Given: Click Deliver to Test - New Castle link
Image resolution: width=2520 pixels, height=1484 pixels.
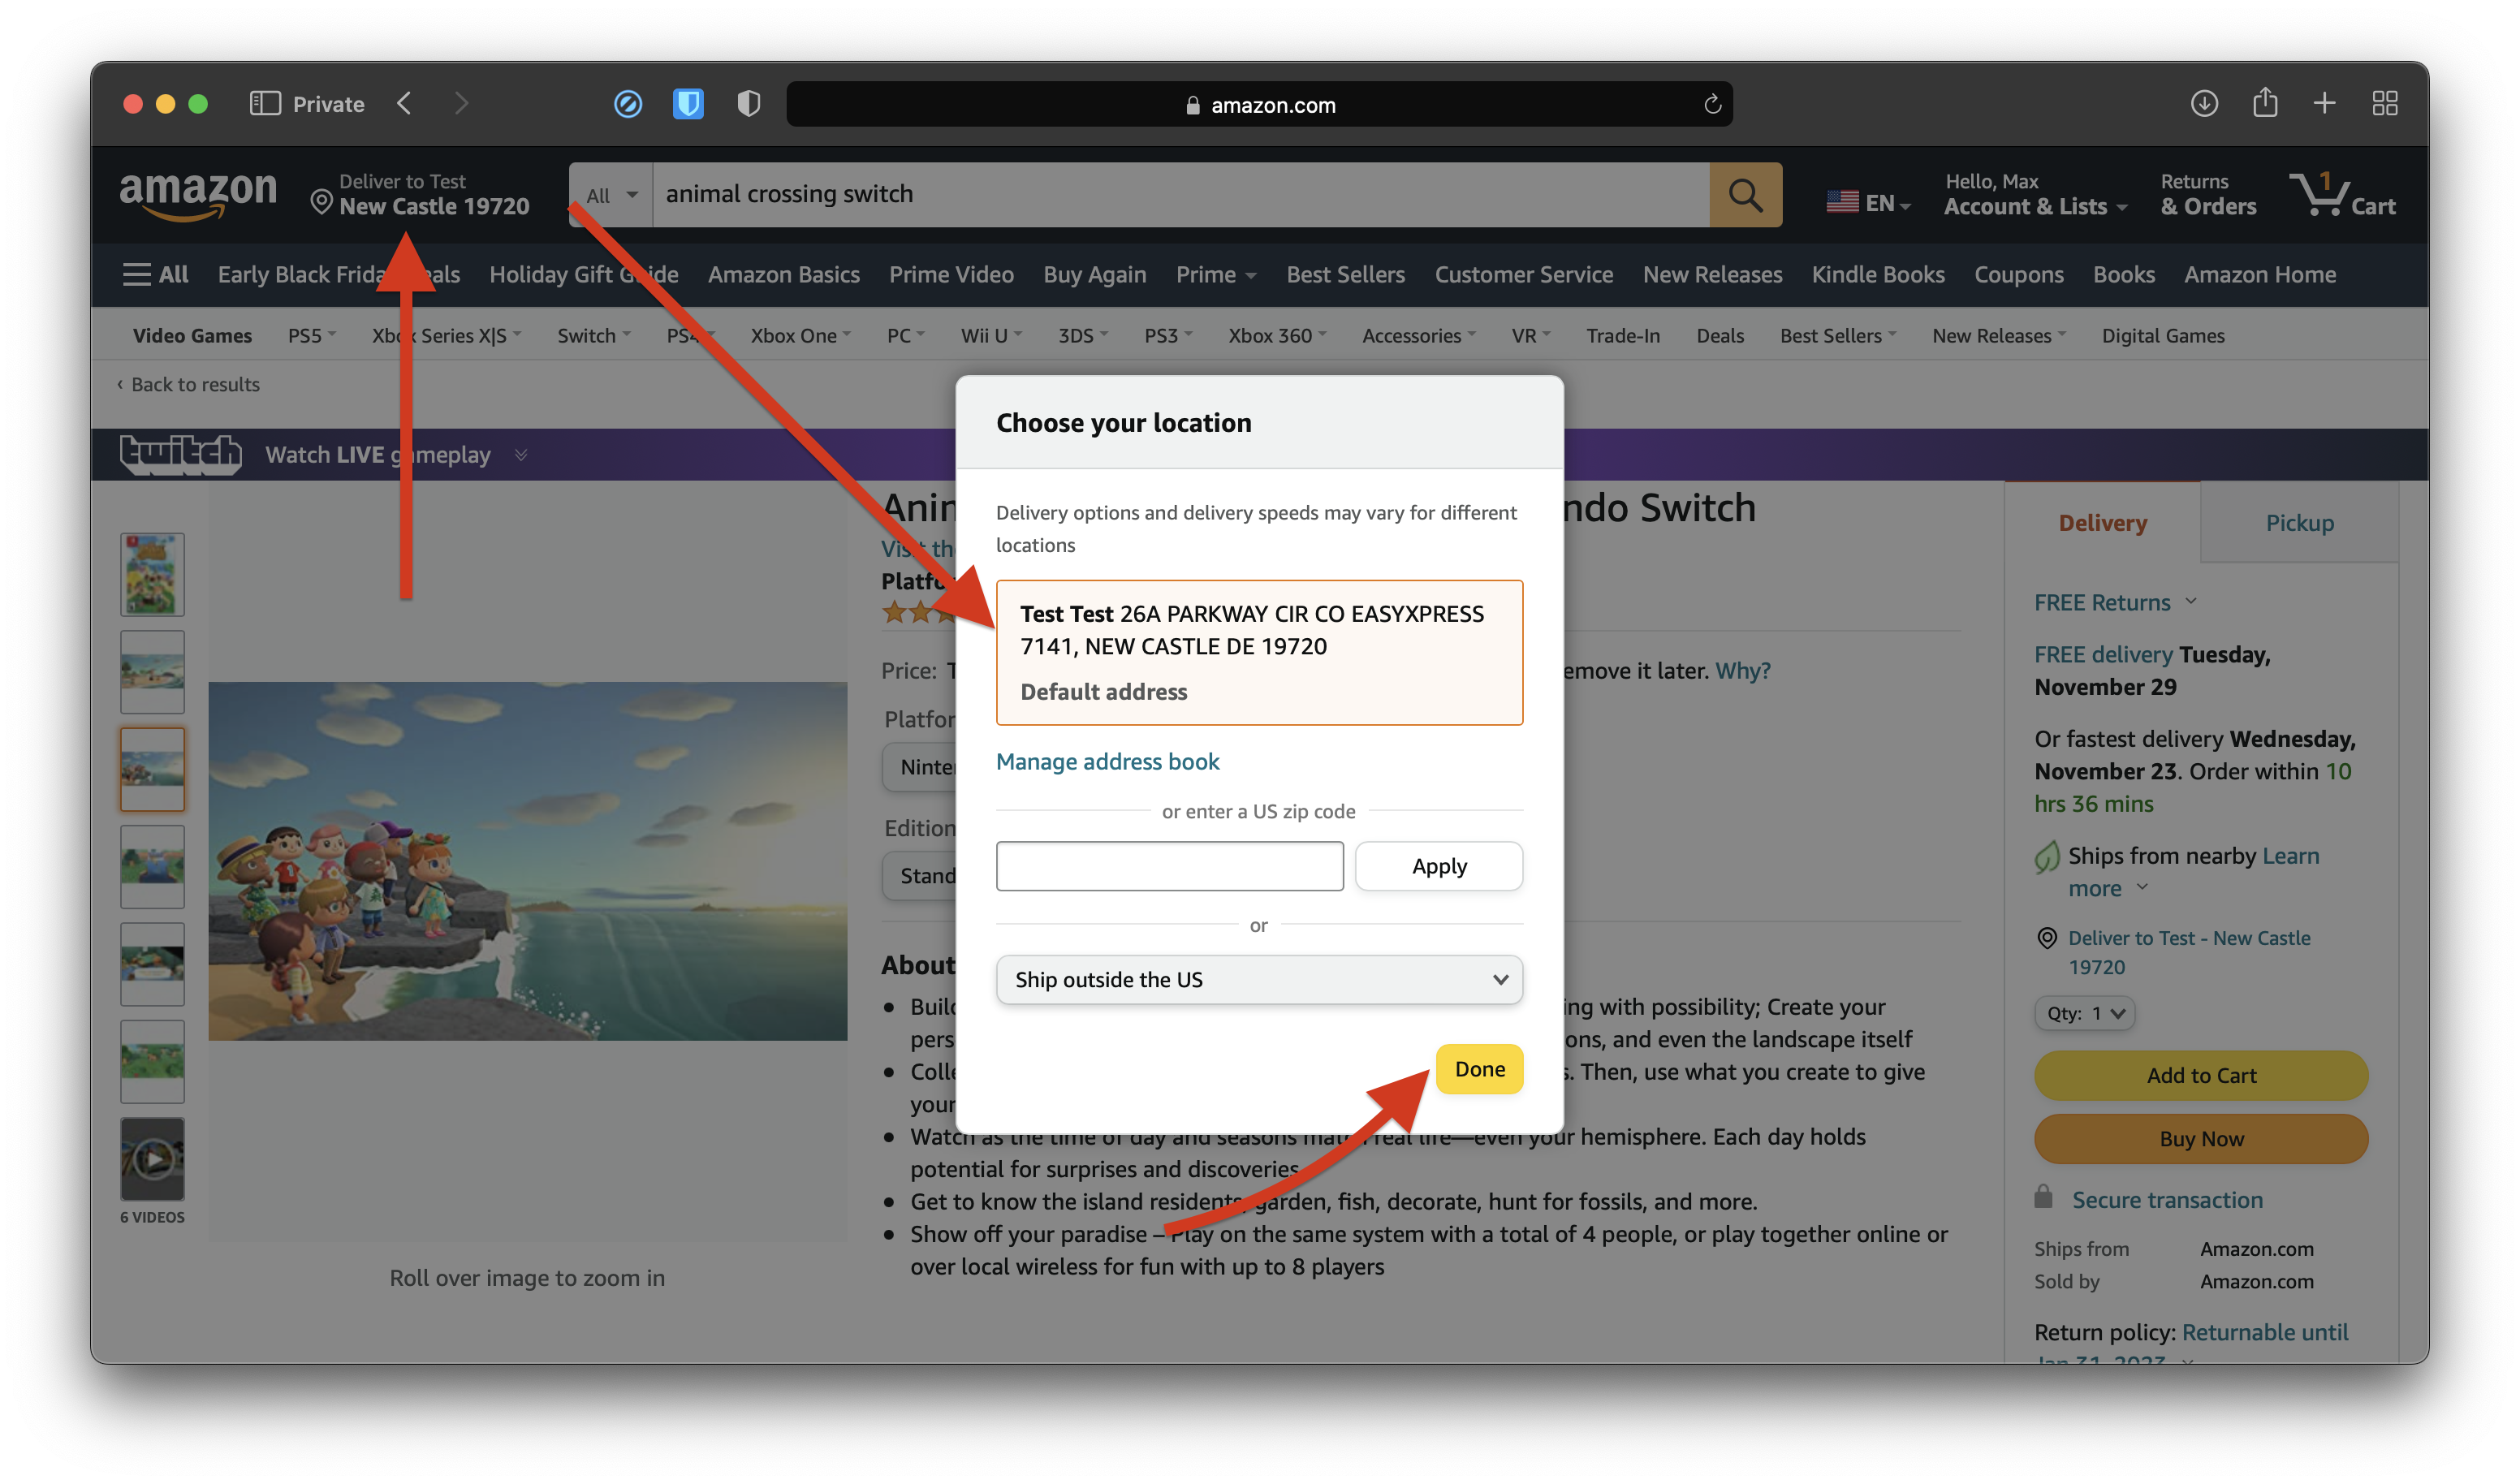Looking at the screenshot, I should point(2189,952).
